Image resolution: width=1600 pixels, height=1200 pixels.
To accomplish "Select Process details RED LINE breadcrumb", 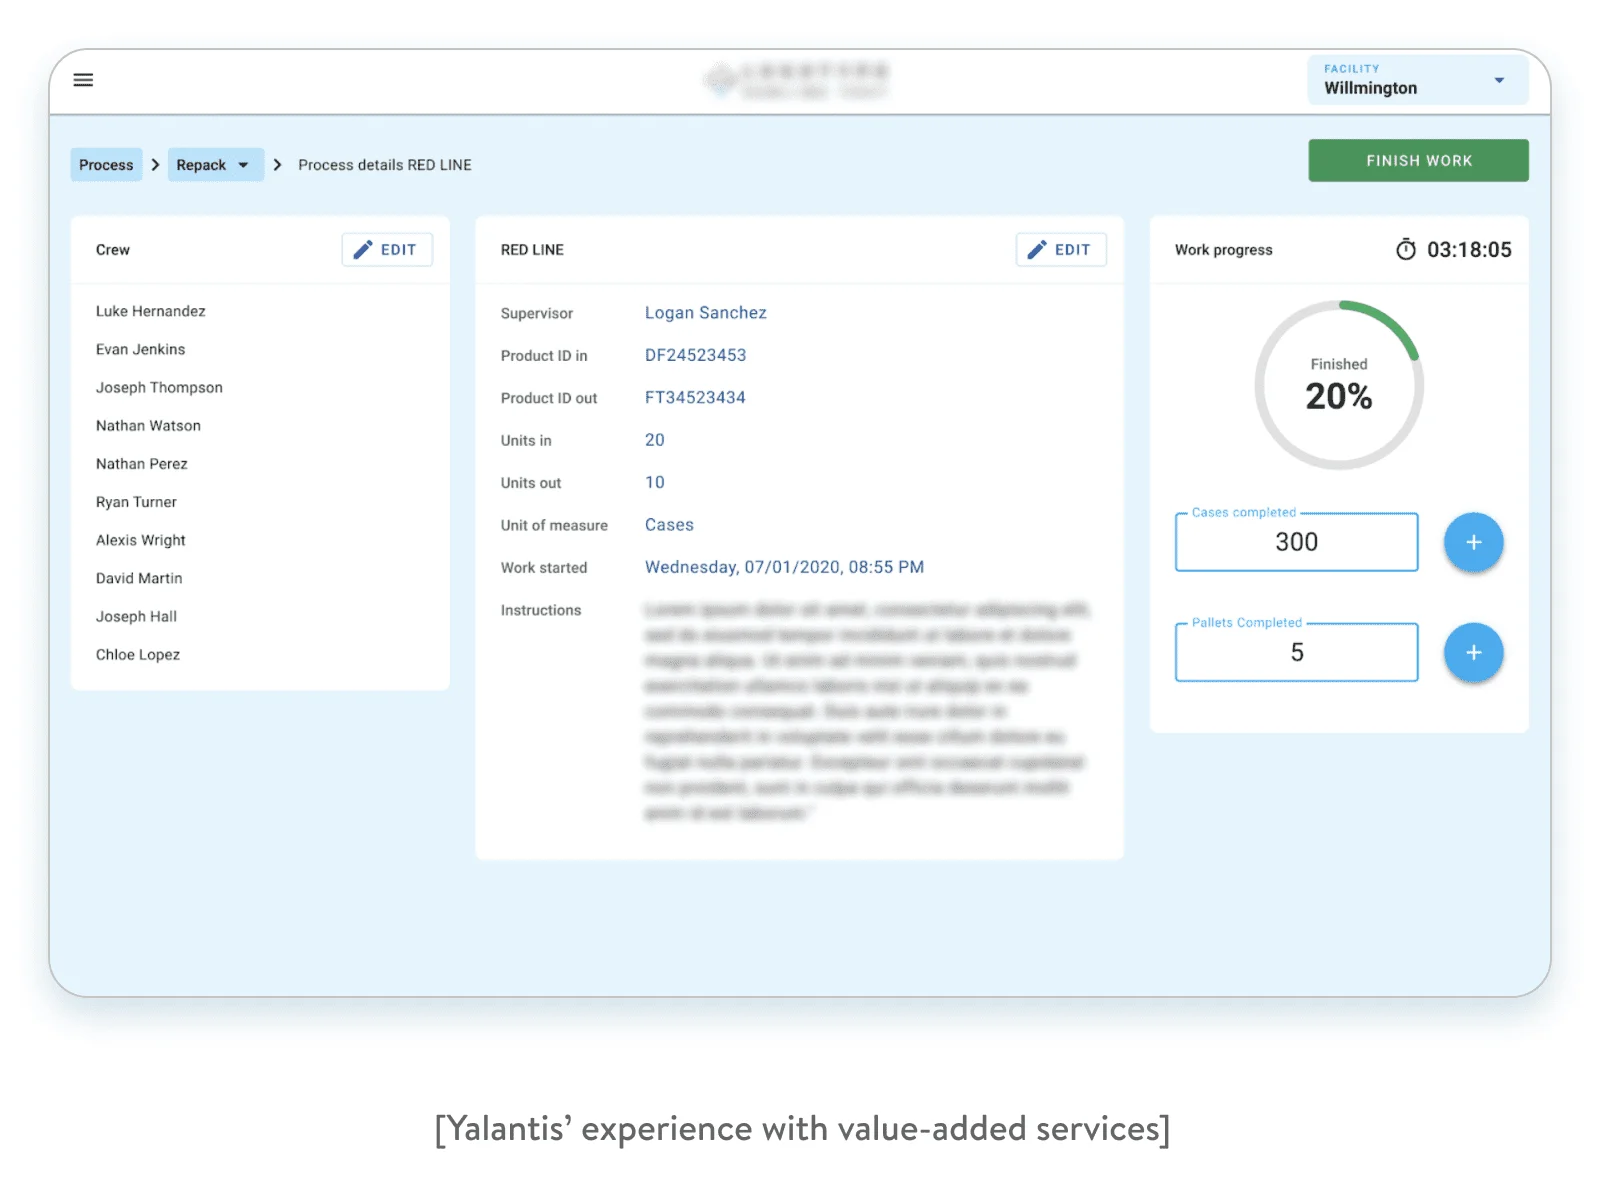I will (384, 165).
